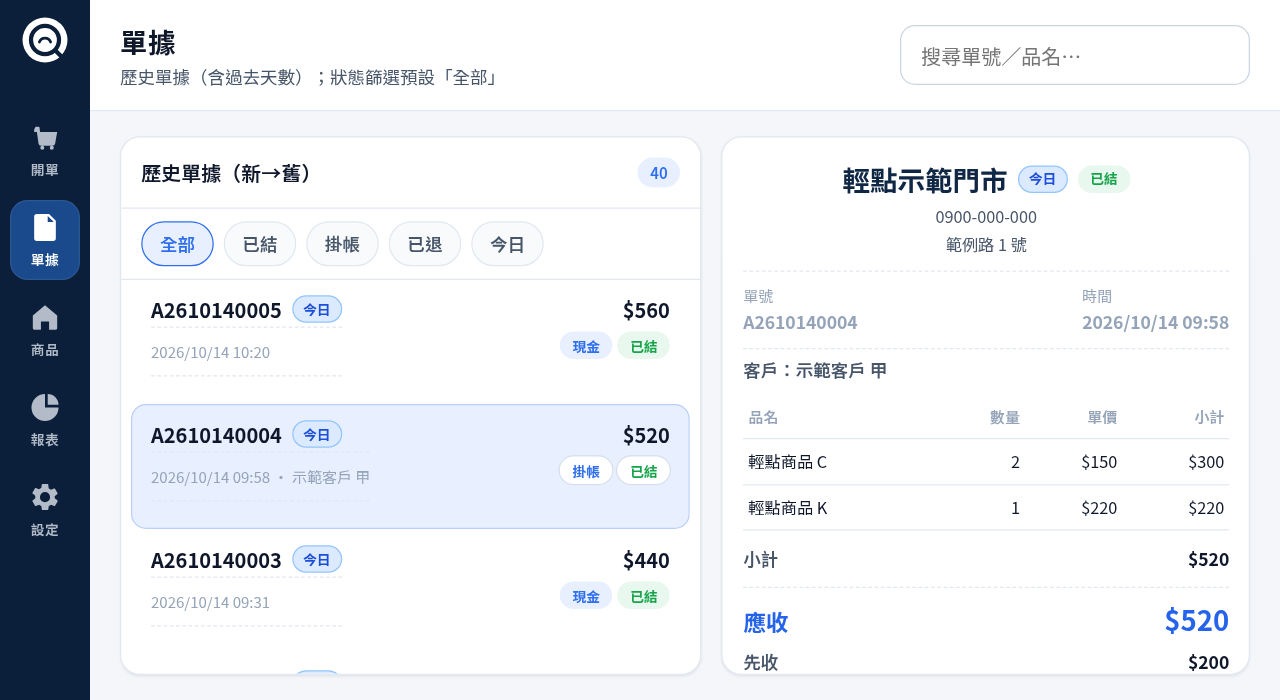Click the 已結 badge on A2610140003

click(x=644, y=596)
